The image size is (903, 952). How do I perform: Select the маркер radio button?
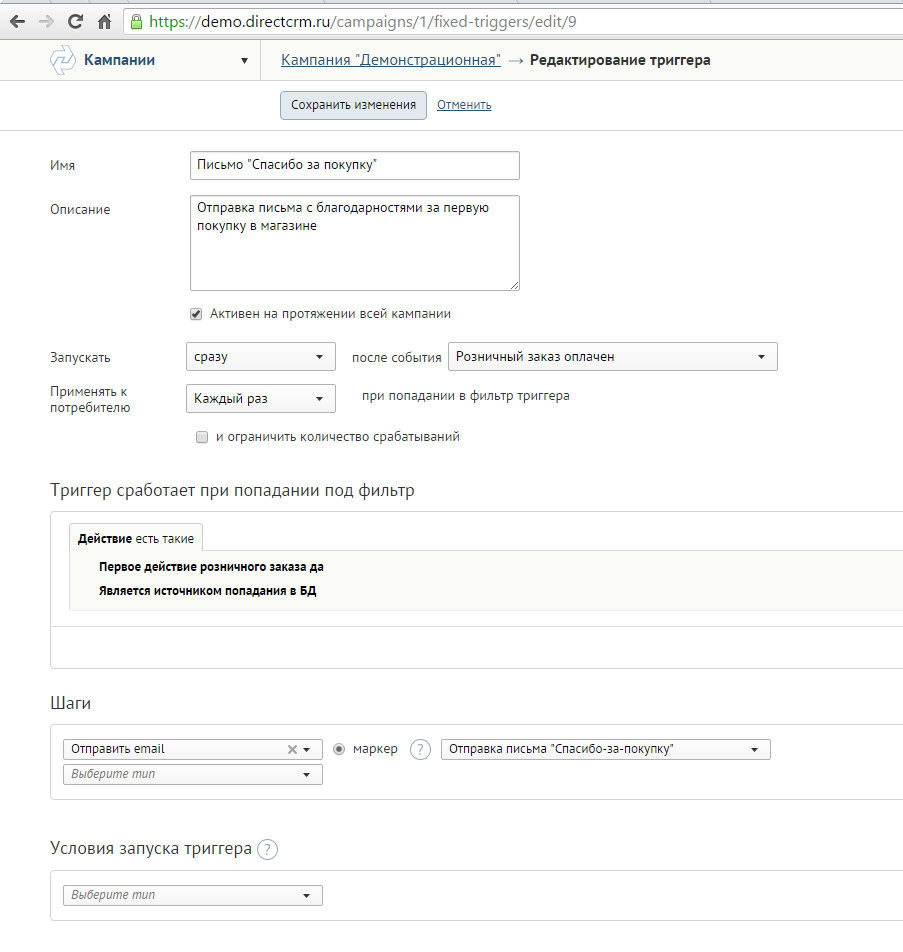(x=339, y=750)
